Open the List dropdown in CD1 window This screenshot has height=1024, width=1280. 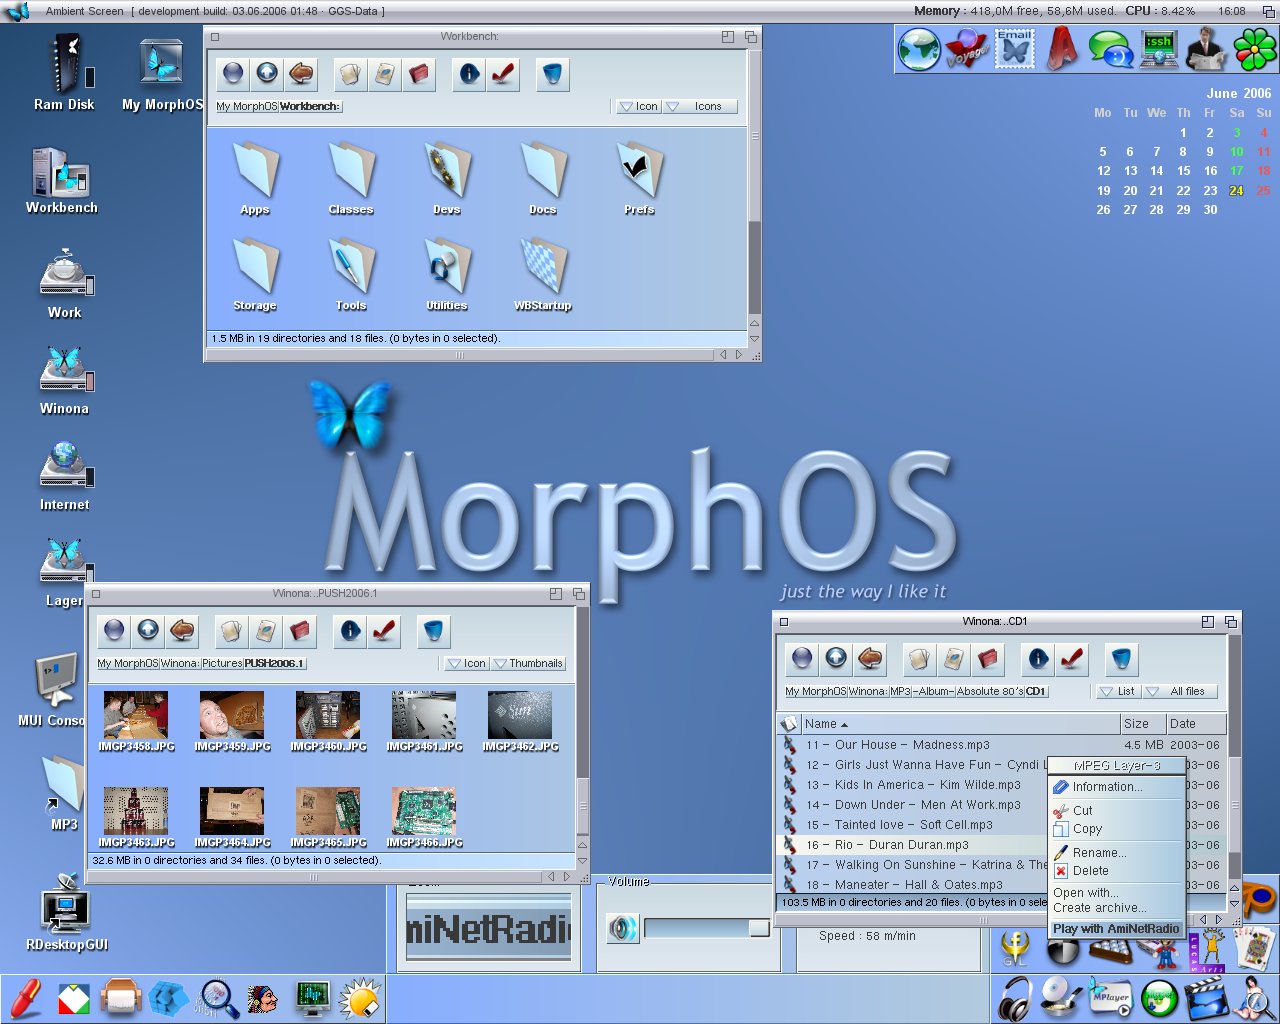[x=1117, y=691]
